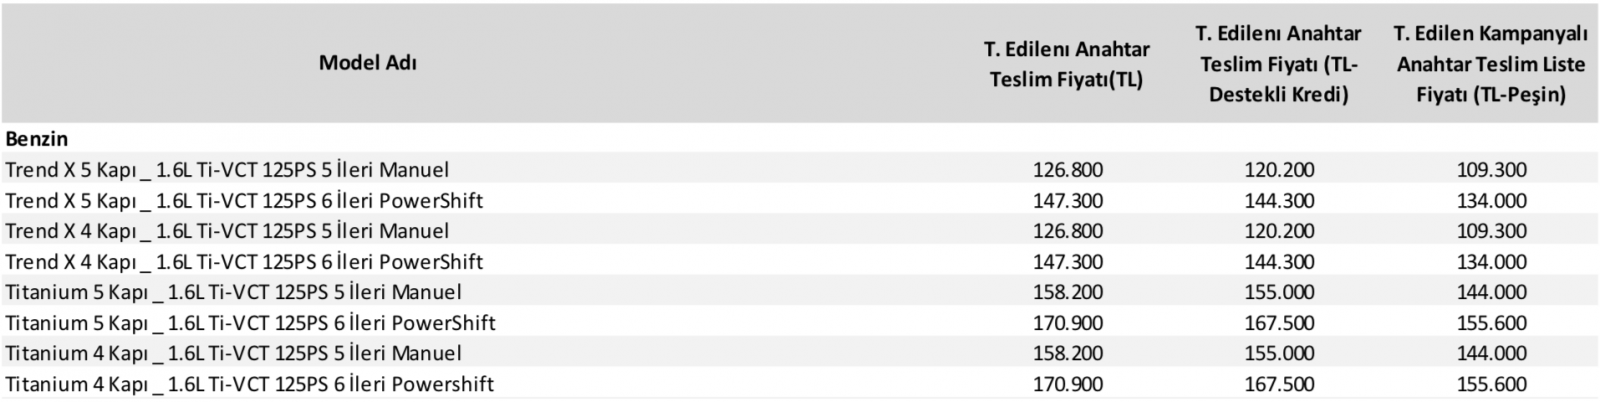Click 155.600 price for Titanium 4 Kapı Powershift
The image size is (1600, 402).
[x=1491, y=384]
